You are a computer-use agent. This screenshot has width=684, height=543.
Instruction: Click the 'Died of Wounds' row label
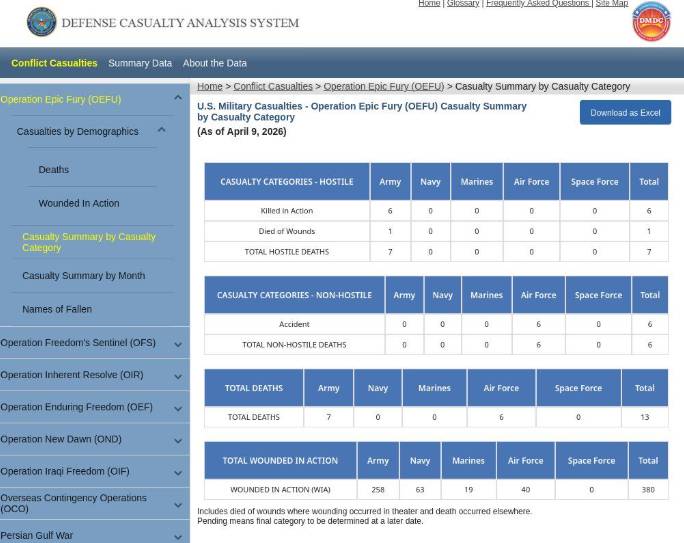287,231
